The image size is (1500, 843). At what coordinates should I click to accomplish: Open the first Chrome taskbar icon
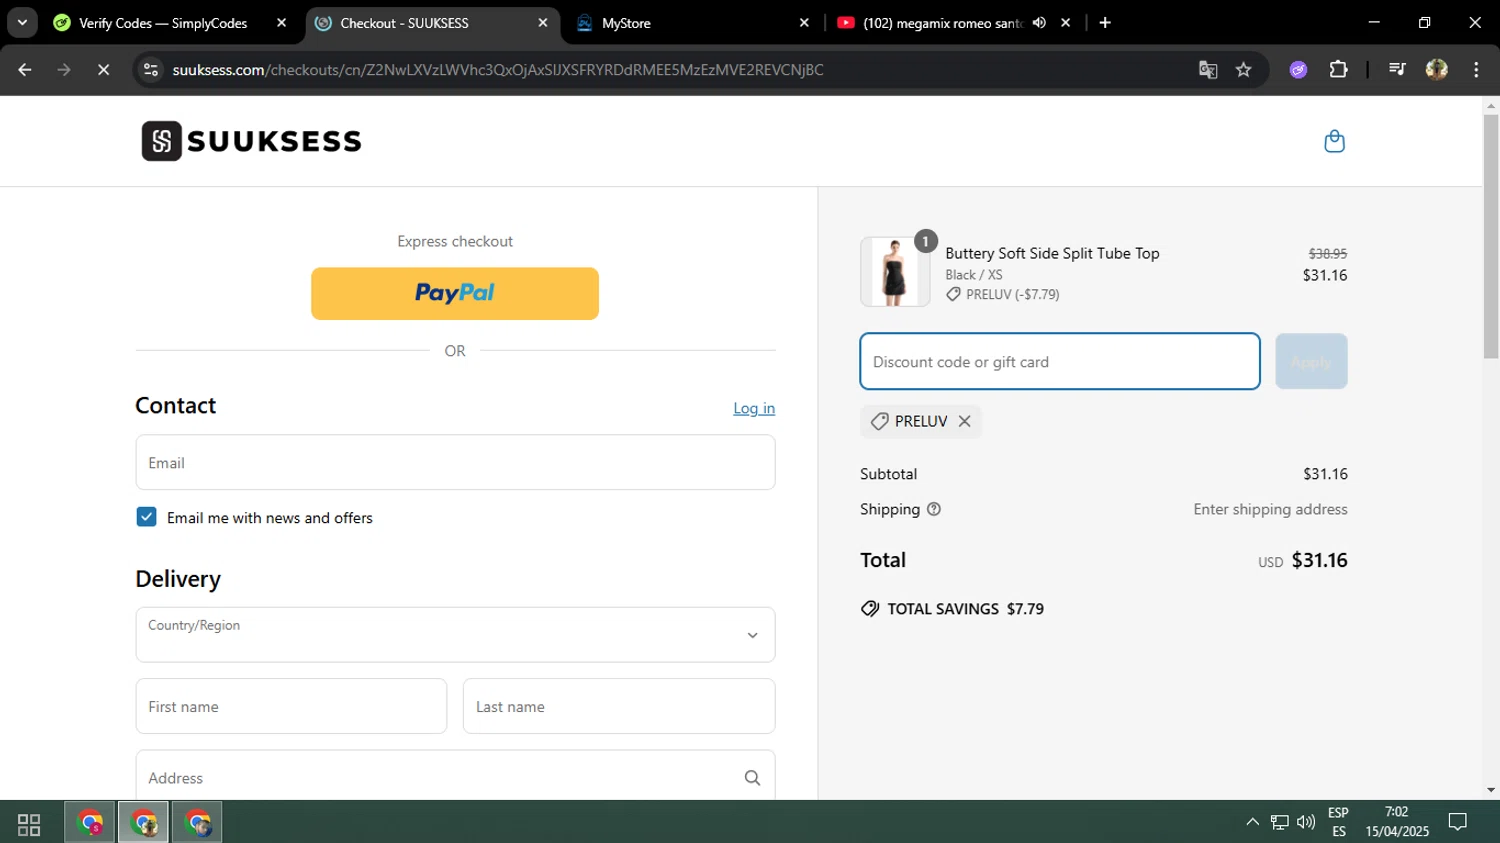pyautogui.click(x=91, y=823)
